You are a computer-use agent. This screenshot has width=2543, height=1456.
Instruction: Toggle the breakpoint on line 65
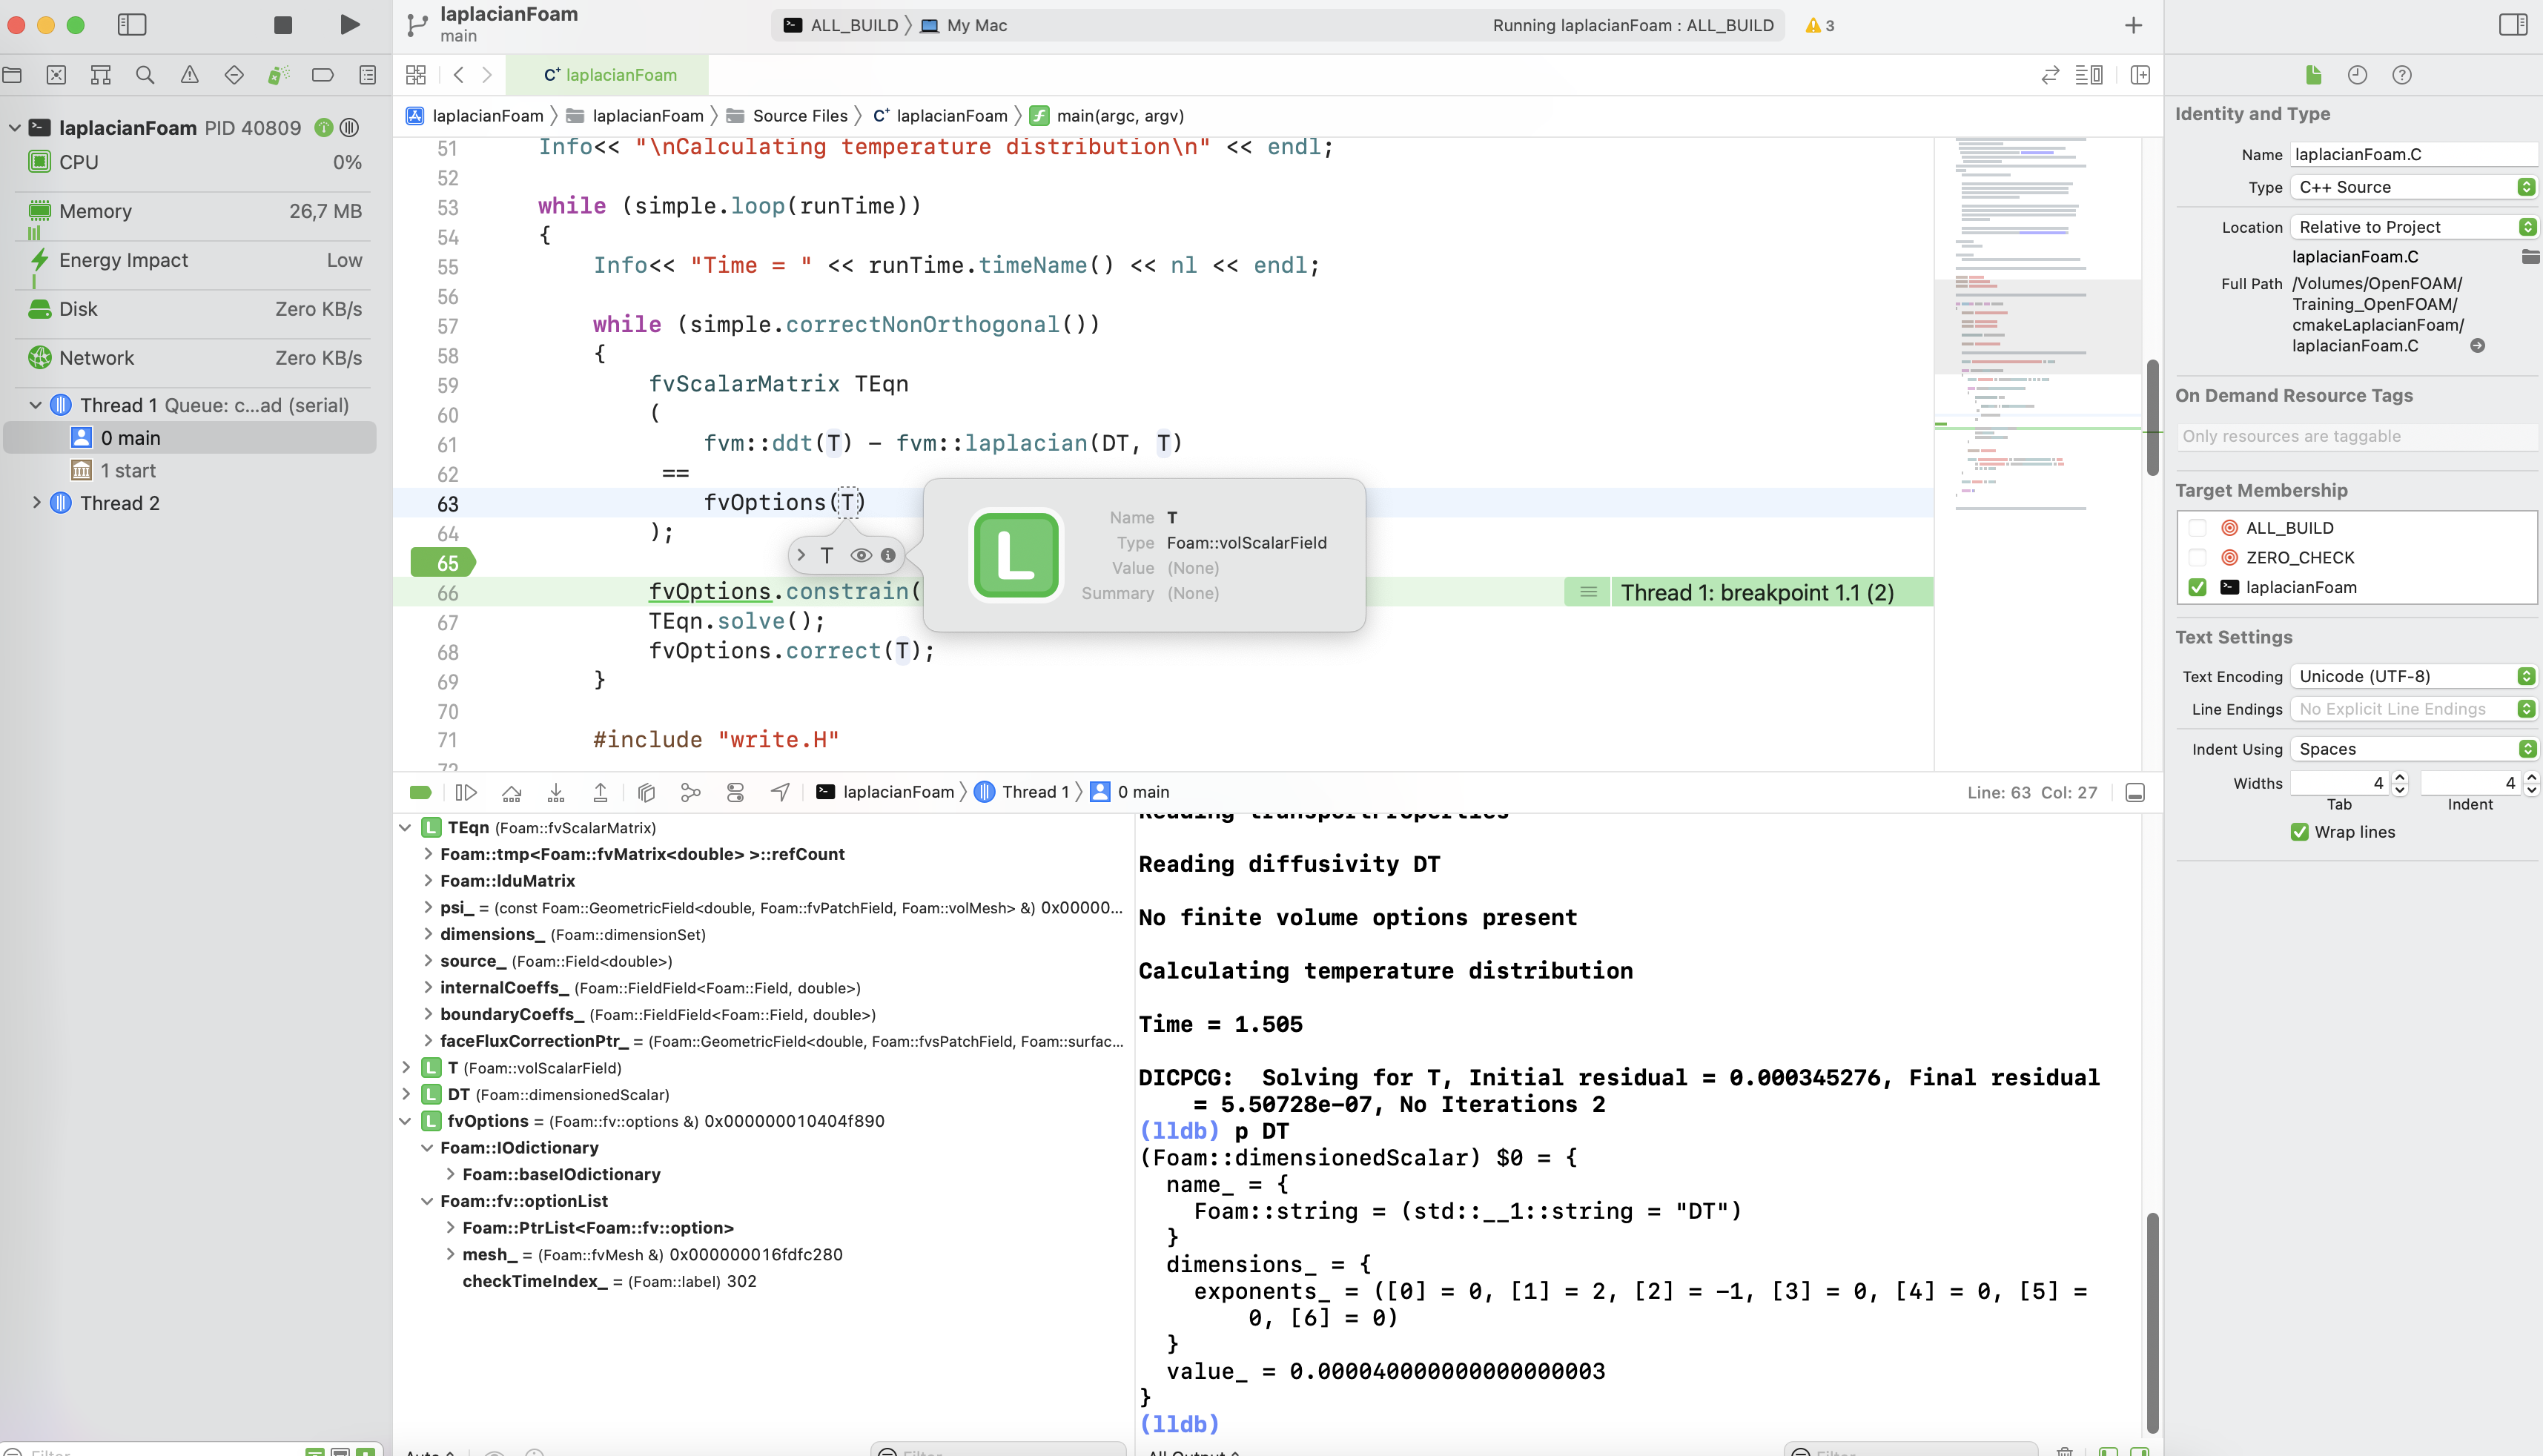pos(443,563)
